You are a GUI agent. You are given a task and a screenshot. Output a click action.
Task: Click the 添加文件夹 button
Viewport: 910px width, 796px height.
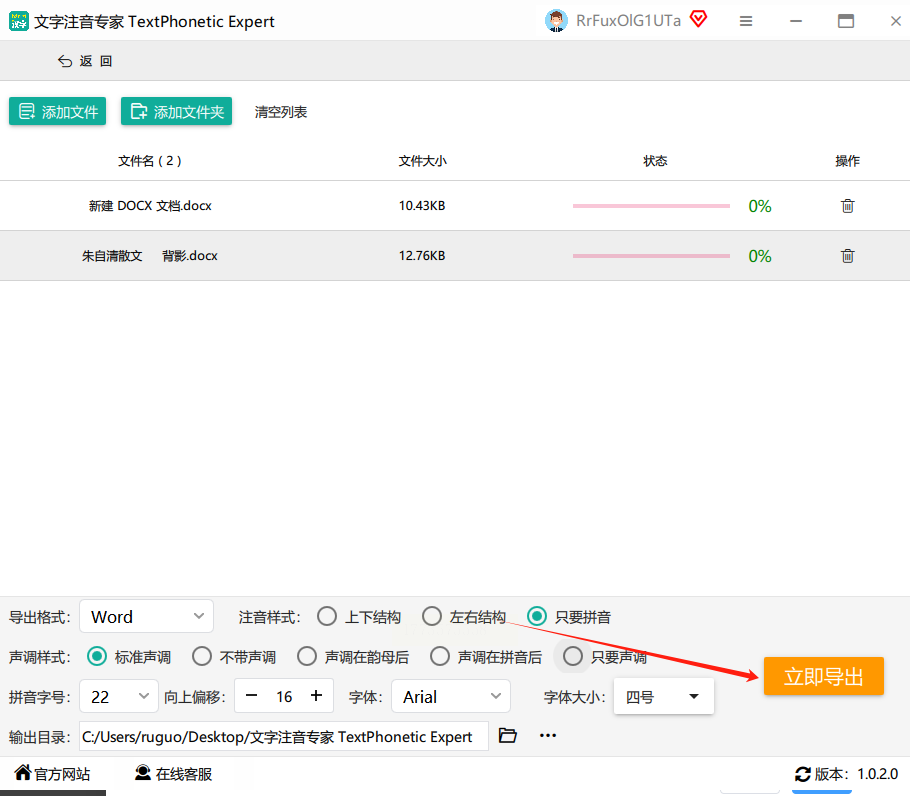[176, 111]
